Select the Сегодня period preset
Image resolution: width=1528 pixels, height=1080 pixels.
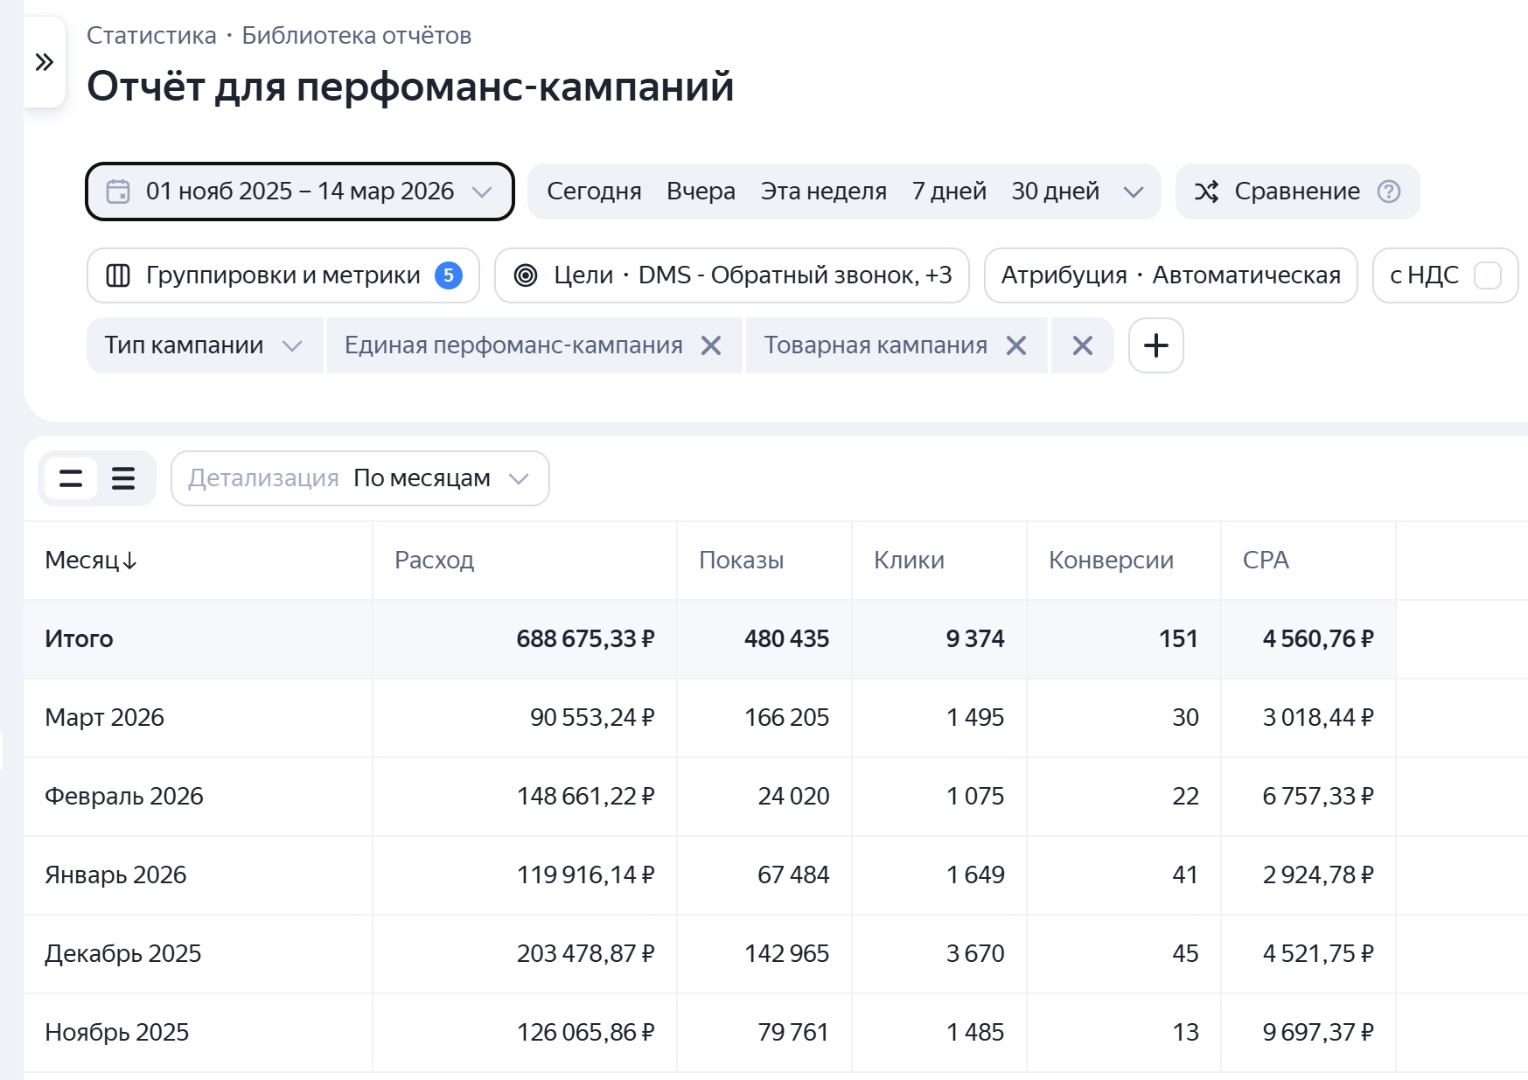594,191
